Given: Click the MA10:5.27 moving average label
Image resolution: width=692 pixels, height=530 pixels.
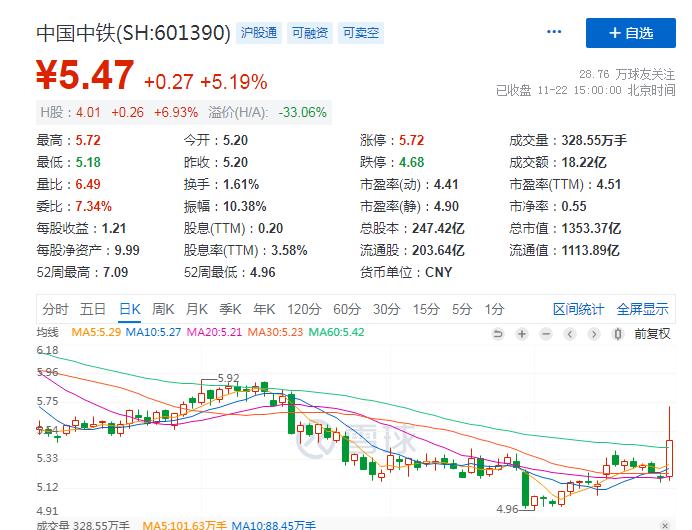Looking at the screenshot, I should point(153,332).
